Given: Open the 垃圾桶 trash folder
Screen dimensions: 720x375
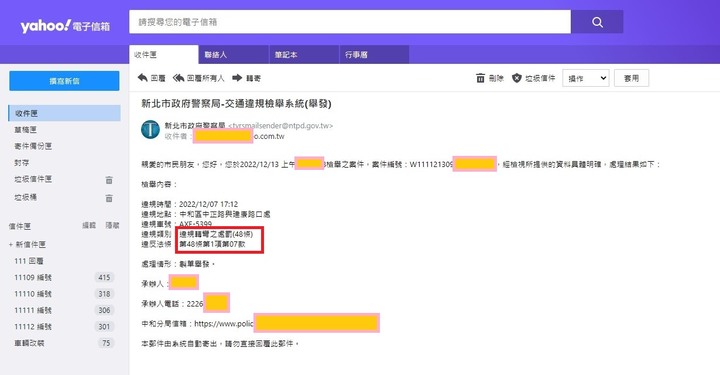Looking at the screenshot, I should pos(25,197).
